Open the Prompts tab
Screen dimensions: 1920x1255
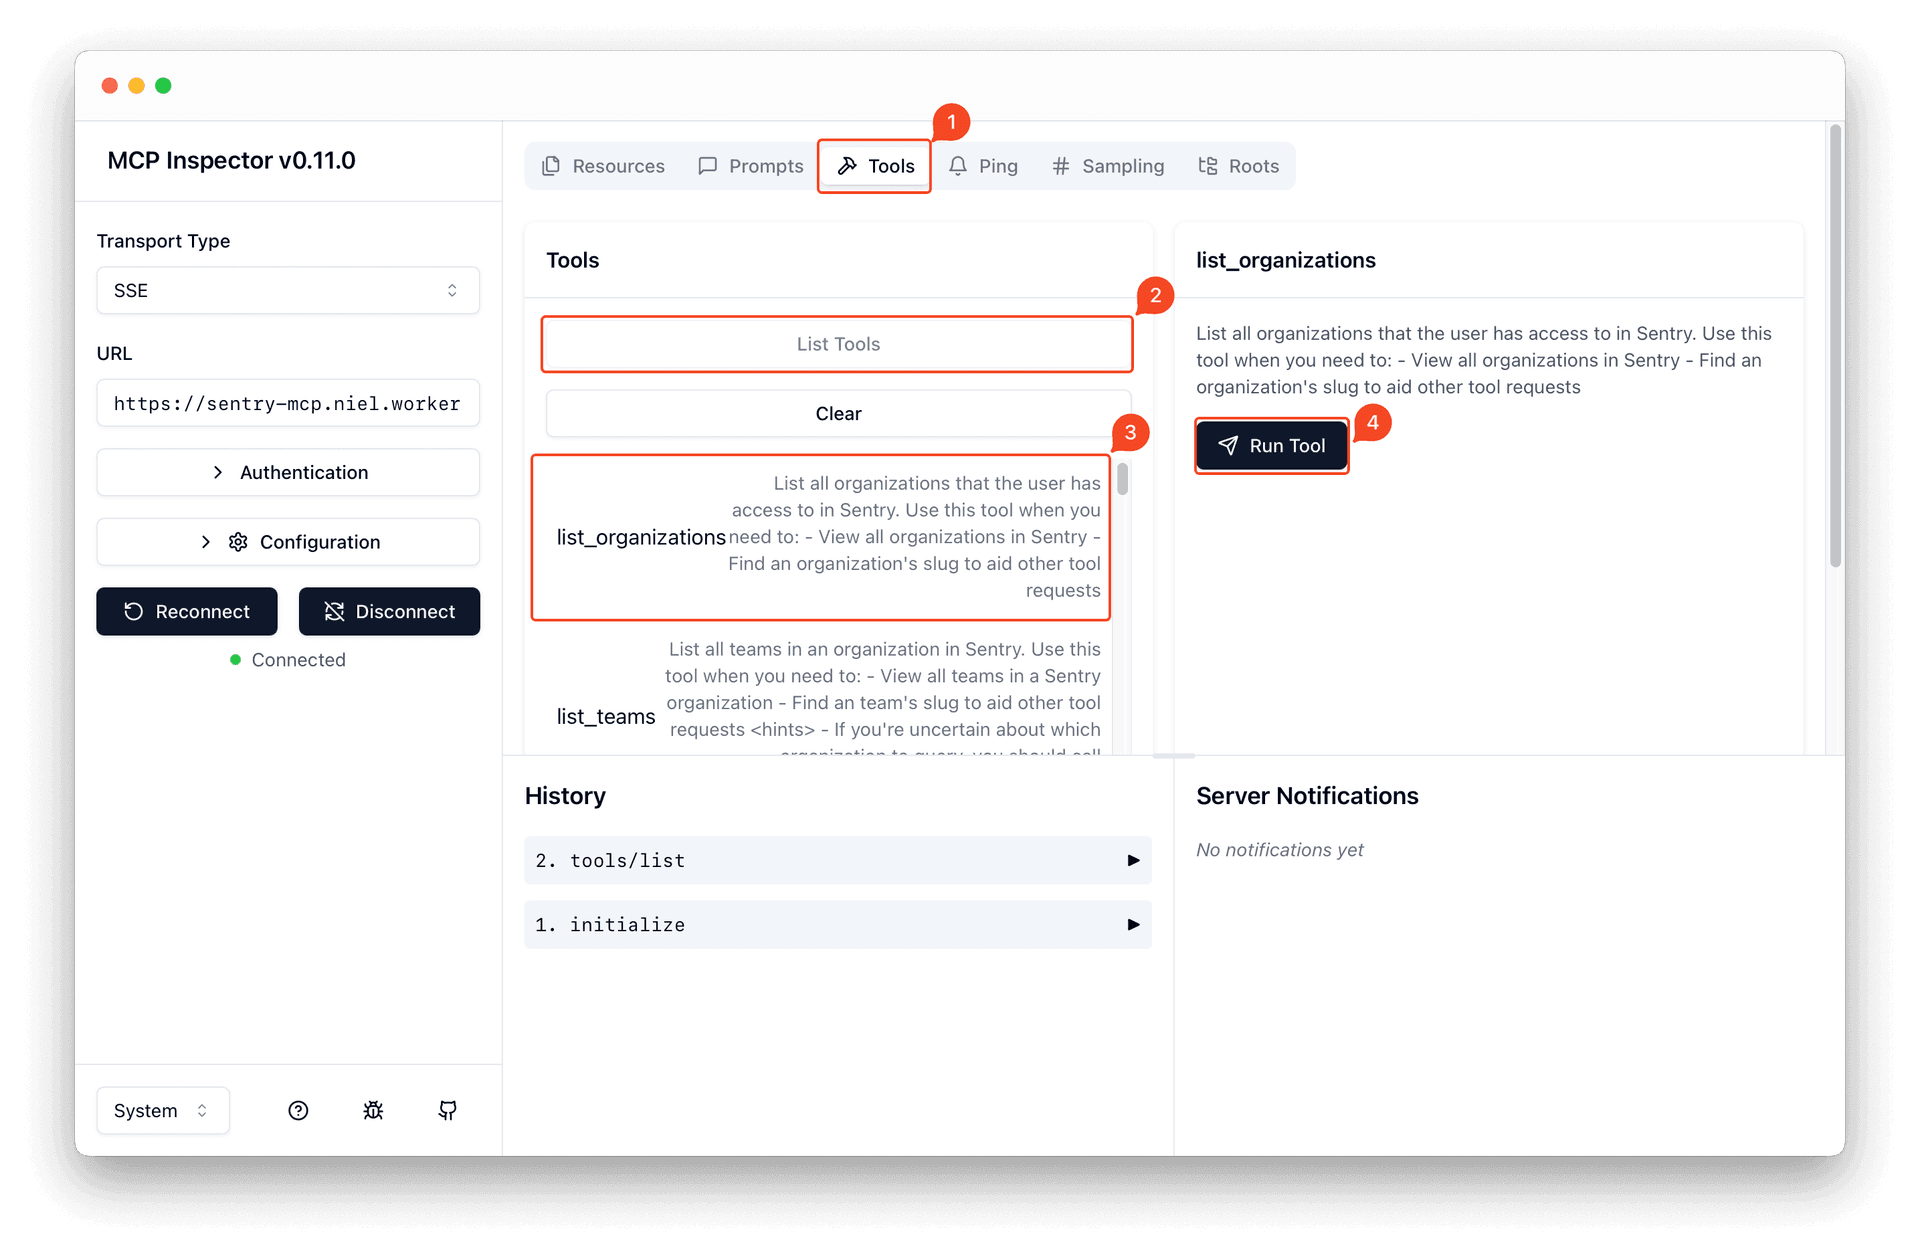pos(751,166)
